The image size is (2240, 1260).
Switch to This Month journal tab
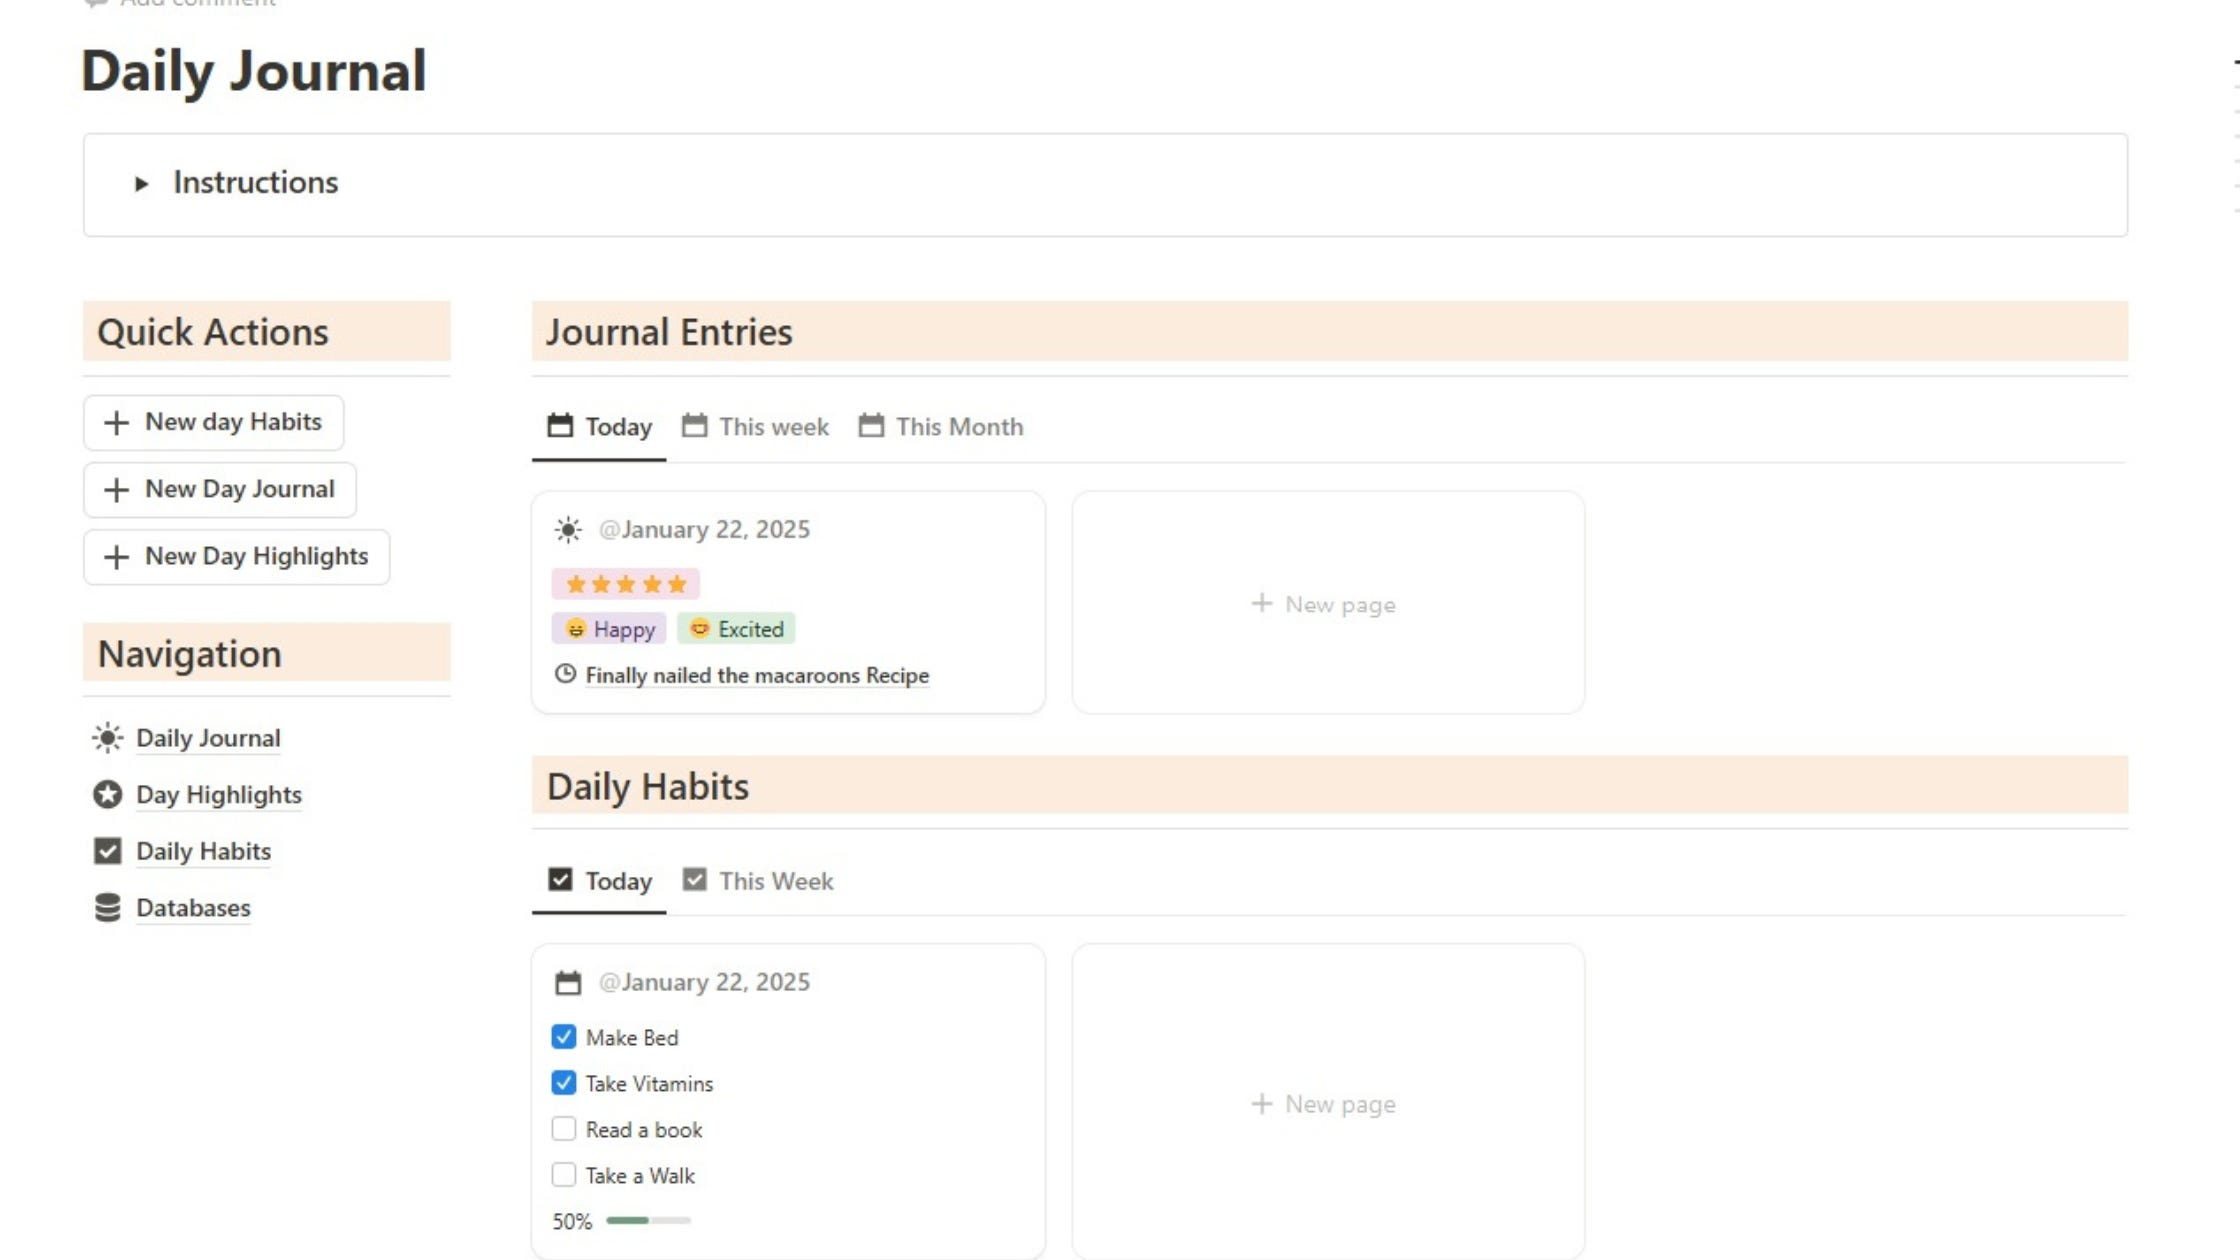click(941, 427)
